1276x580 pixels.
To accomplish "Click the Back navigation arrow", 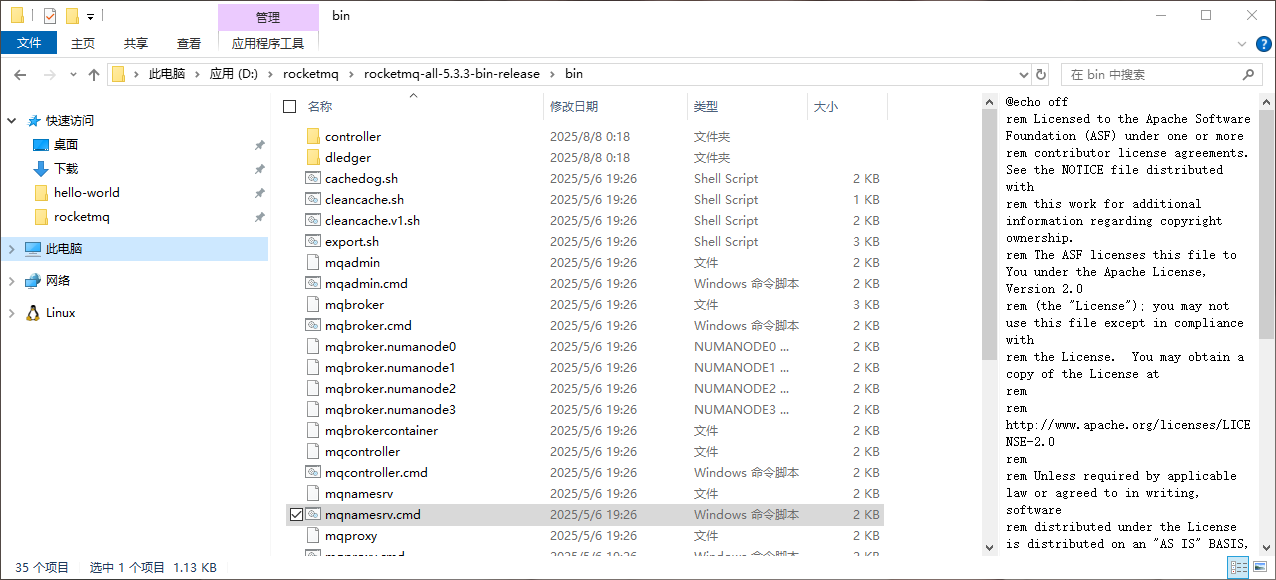I will [x=20, y=73].
